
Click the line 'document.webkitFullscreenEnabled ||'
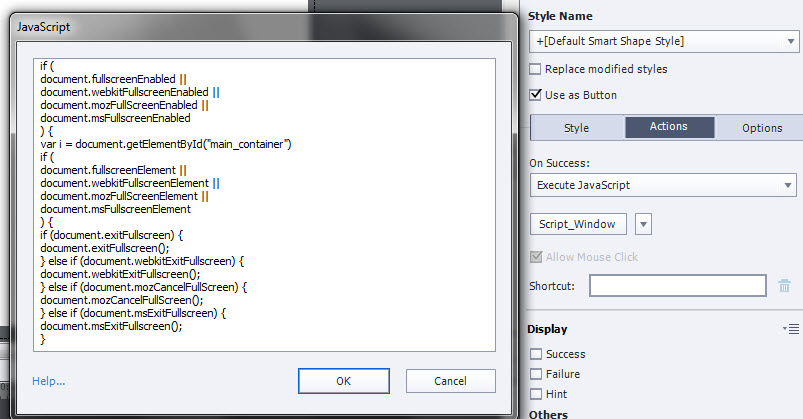coord(130,92)
